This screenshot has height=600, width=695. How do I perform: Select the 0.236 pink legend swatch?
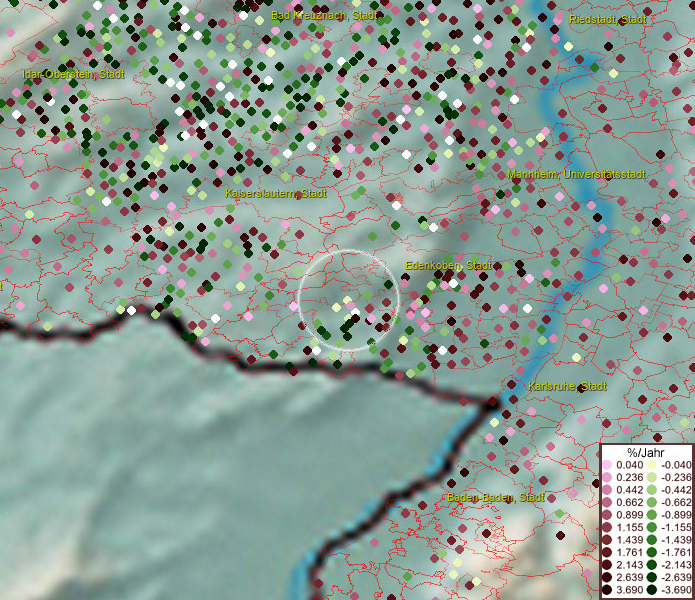607,477
